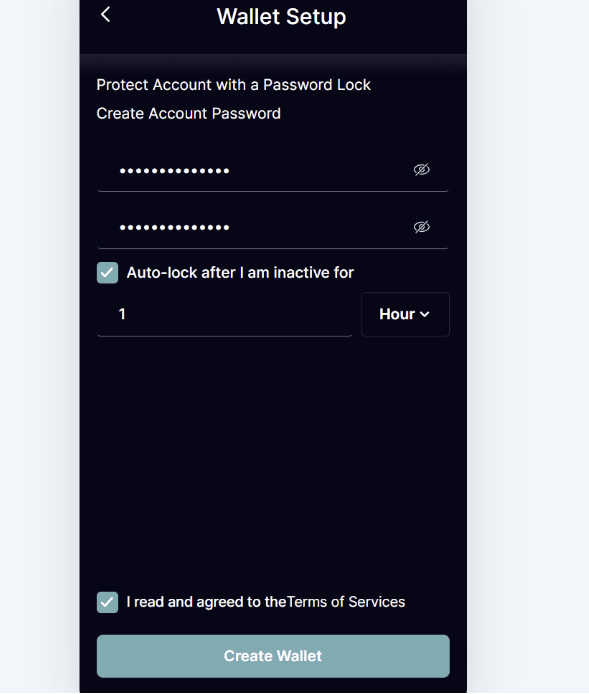Screen dimensions: 589x694
Task: Focus the first account password field
Action: [x=273, y=170]
